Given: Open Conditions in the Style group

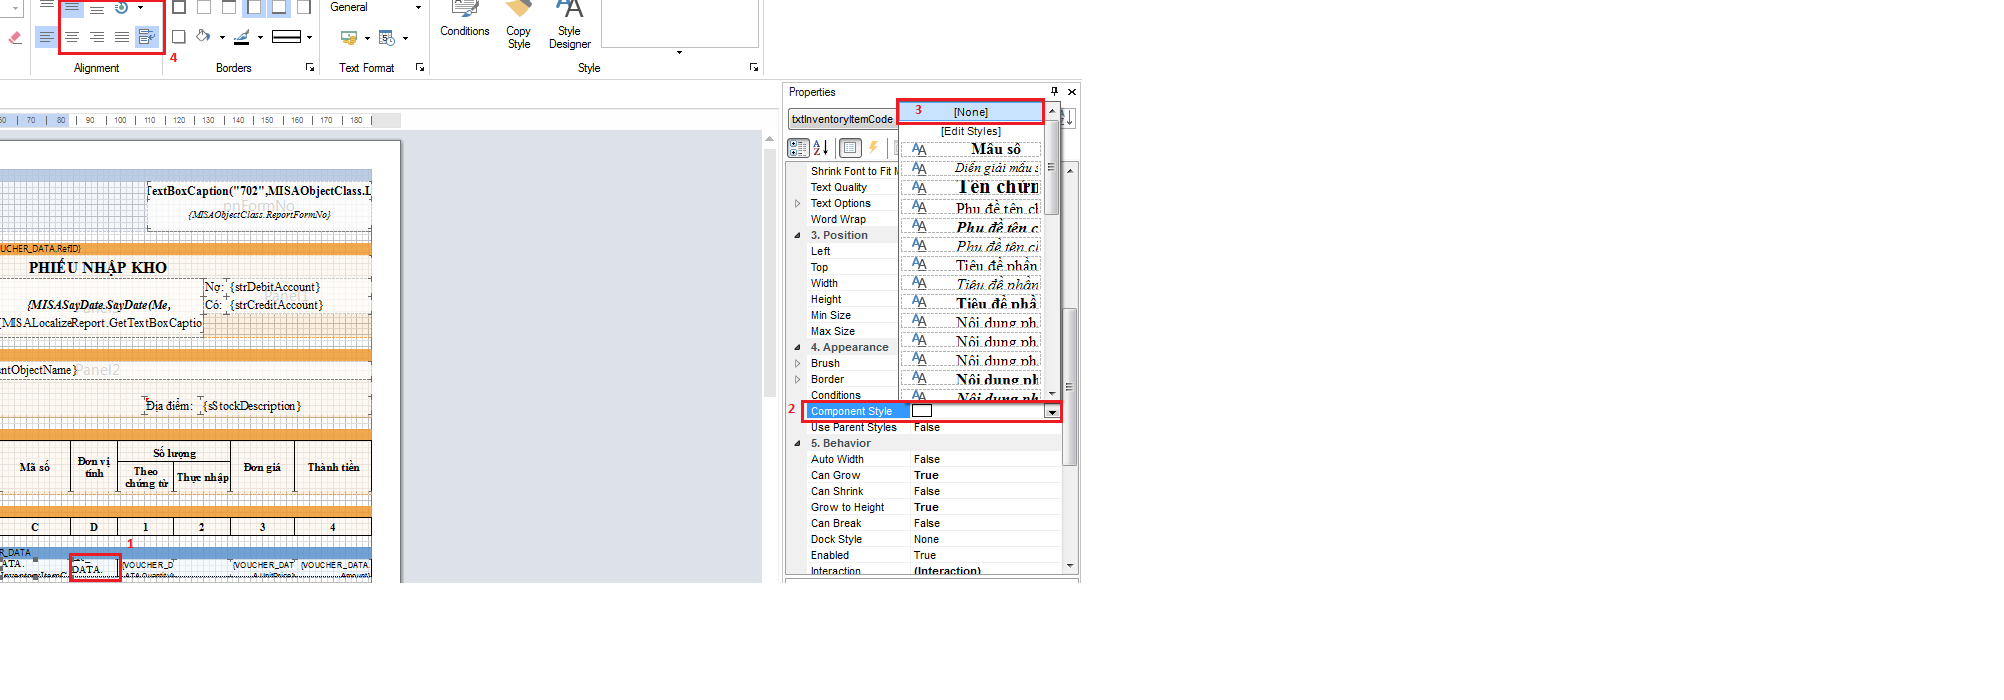Looking at the screenshot, I should click(x=465, y=21).
